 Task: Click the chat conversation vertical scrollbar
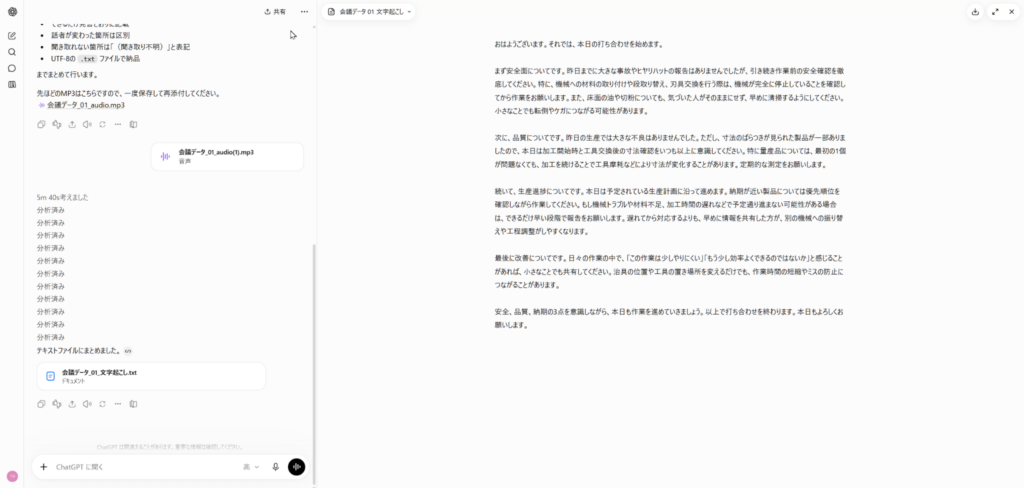(314, 365)
